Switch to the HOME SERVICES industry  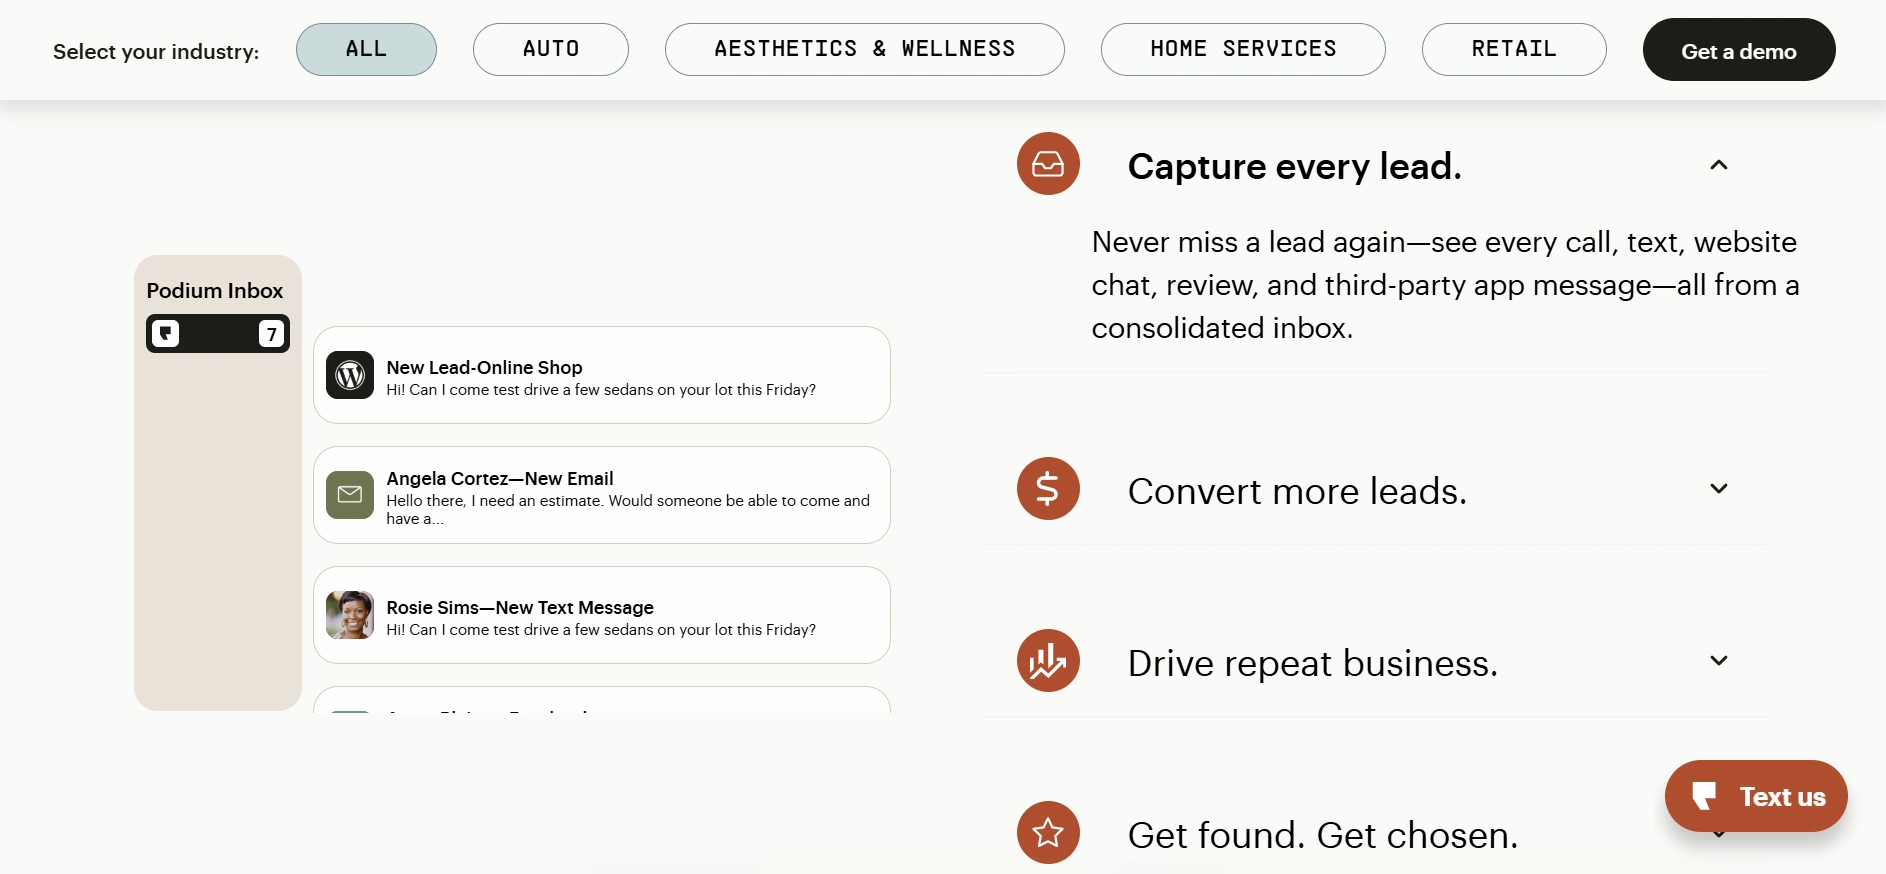(1243, 49)
